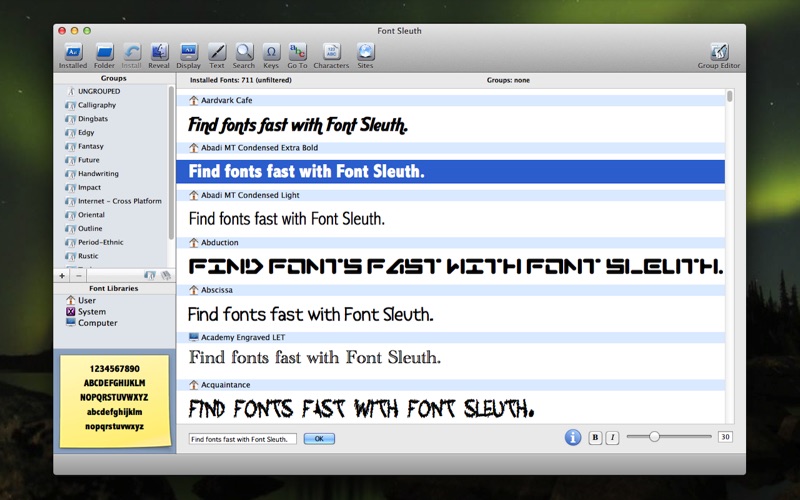Click the Installed Fonts: 711 status text
Image resolution: width=800 pixels, height=500 pixels.
(241, 80)
